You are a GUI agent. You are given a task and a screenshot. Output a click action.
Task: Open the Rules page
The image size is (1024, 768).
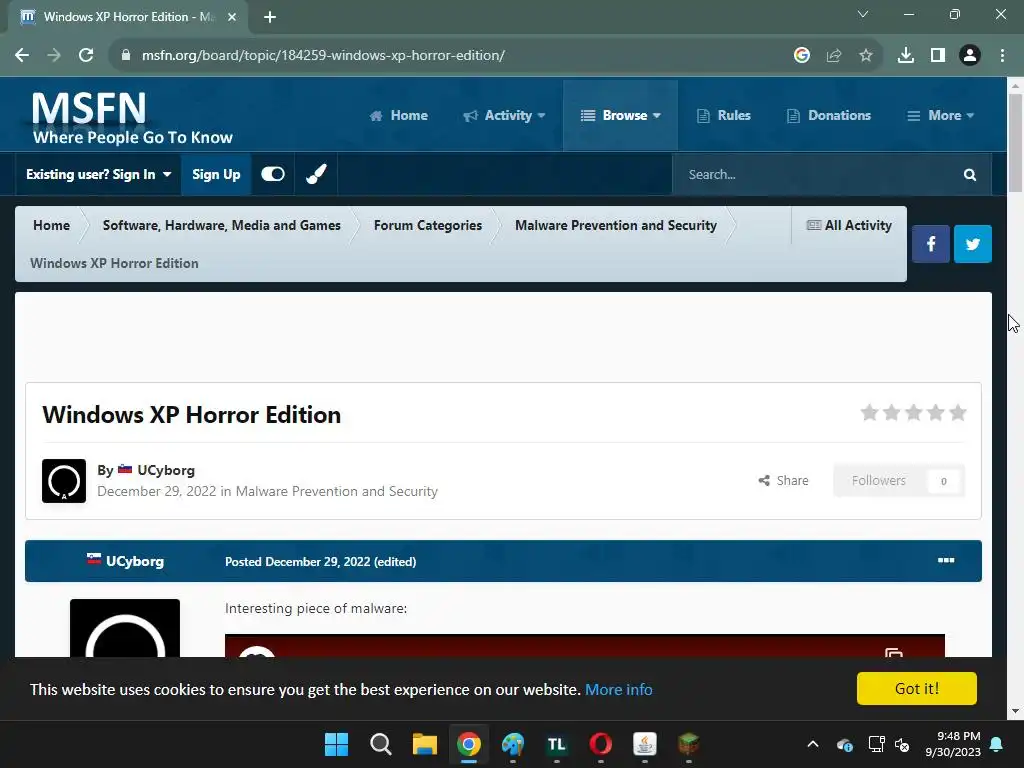tap(724, 116)
